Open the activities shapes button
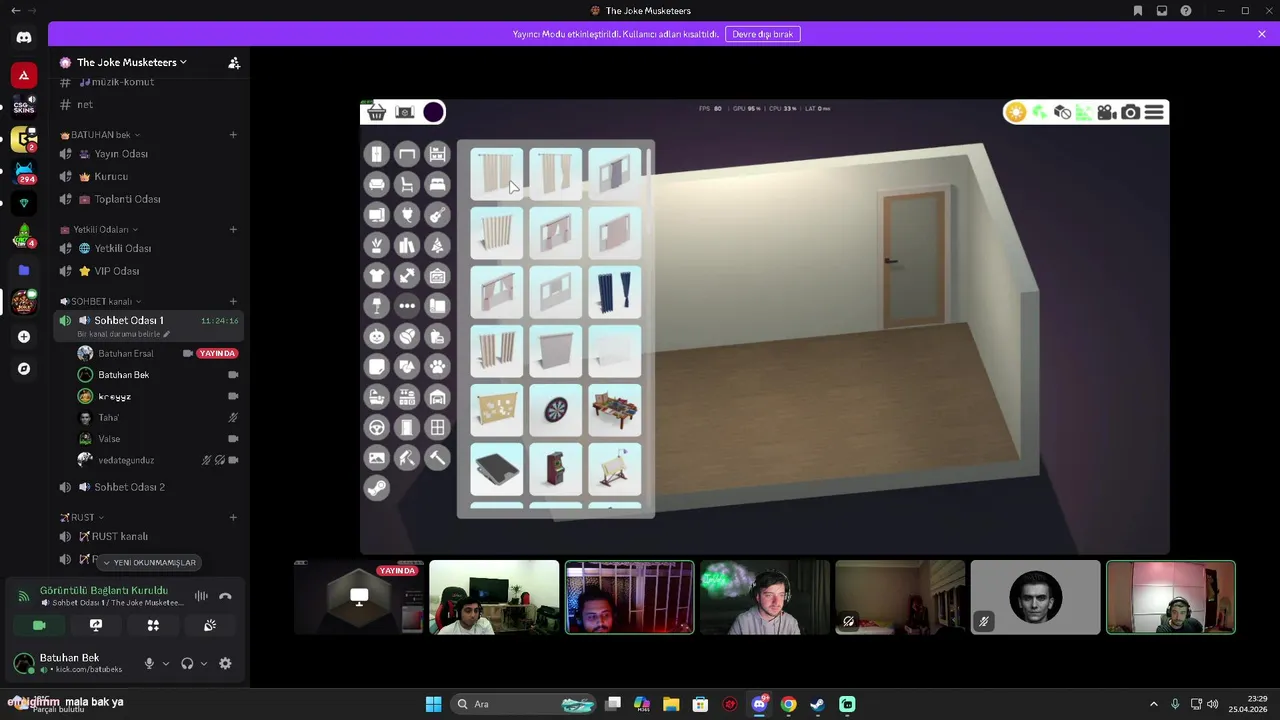The width and height of the screenshot is (1280, 720). click(x=153, y=625)
